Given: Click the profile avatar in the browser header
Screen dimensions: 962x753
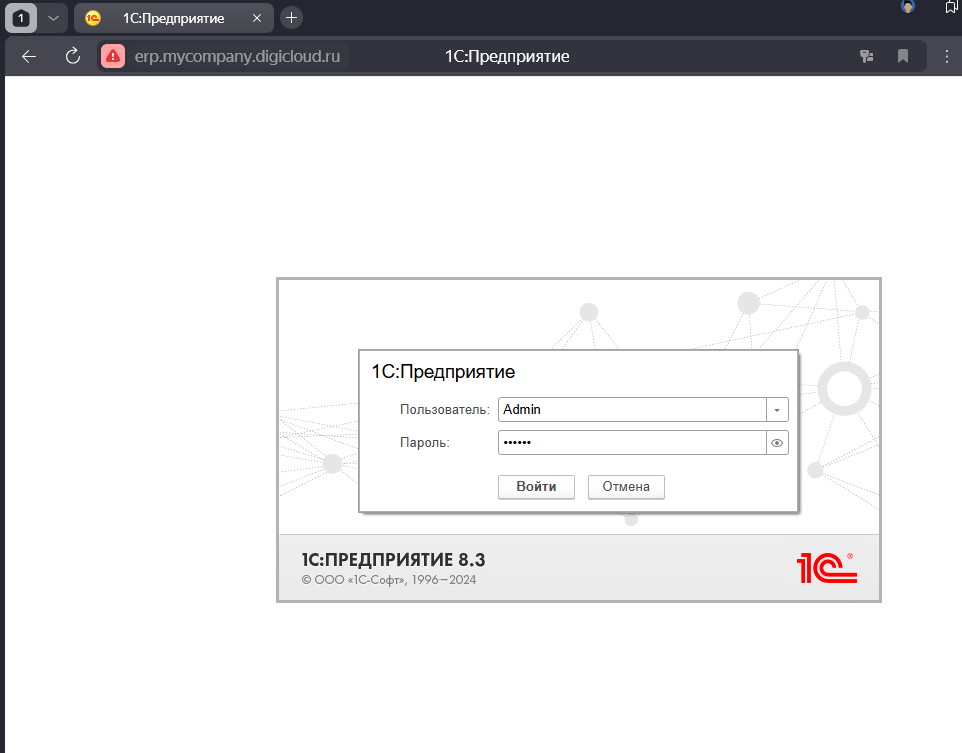Looking at the screenshot, I should coord(906,8).
